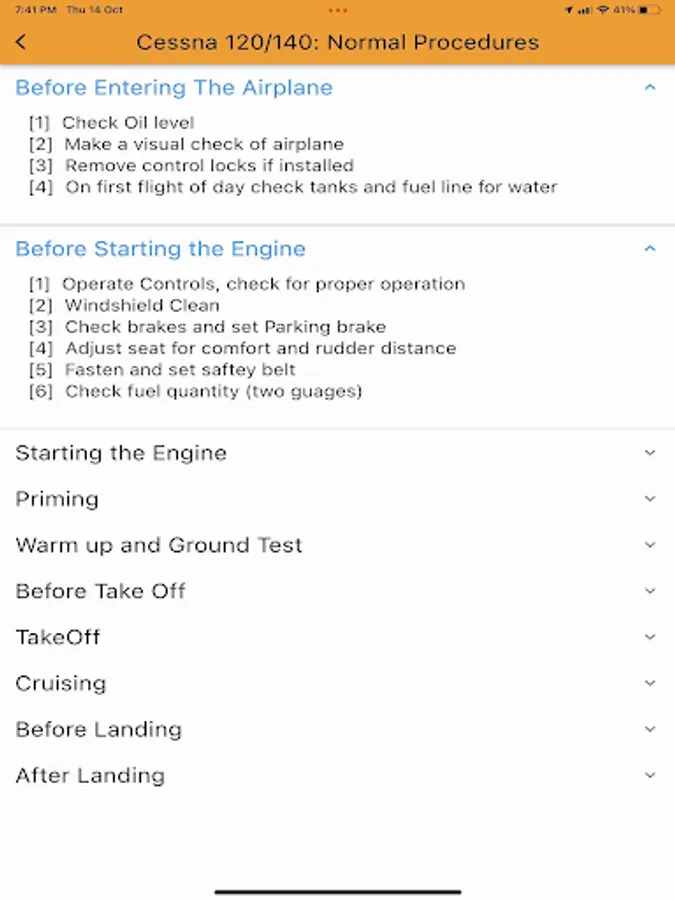The width and height of the screenshot is (675, 900).
Task: Click the After Landing chevron
Action: [x=650, y=775]
